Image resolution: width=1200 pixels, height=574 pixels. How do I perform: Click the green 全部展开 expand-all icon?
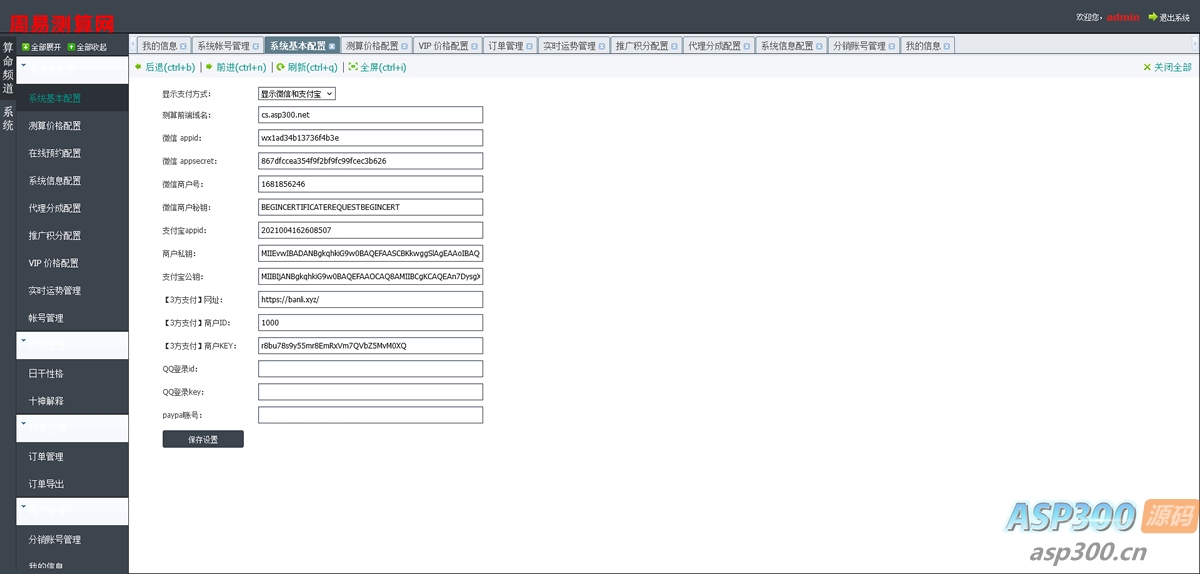pos(25,47)
